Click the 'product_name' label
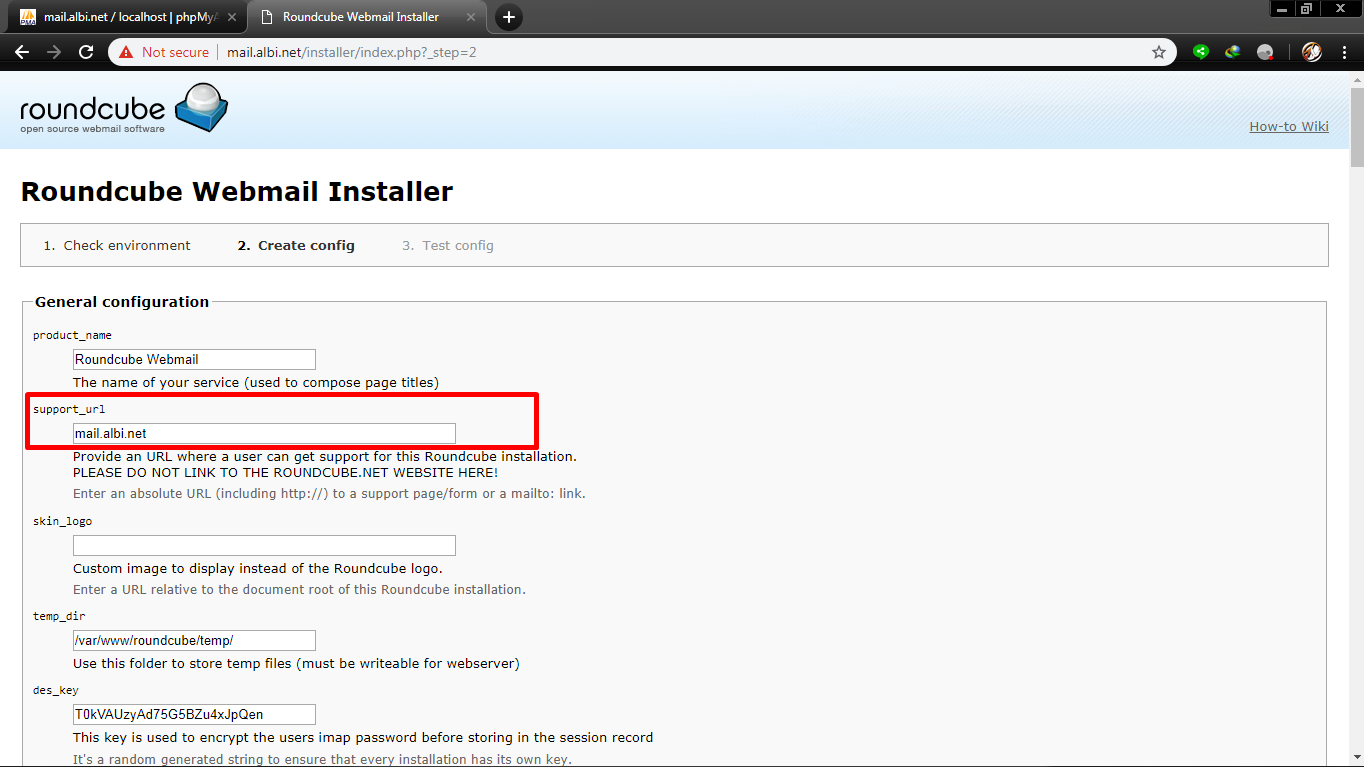This screenshot has height=767, width=1364. coord(72,335)
